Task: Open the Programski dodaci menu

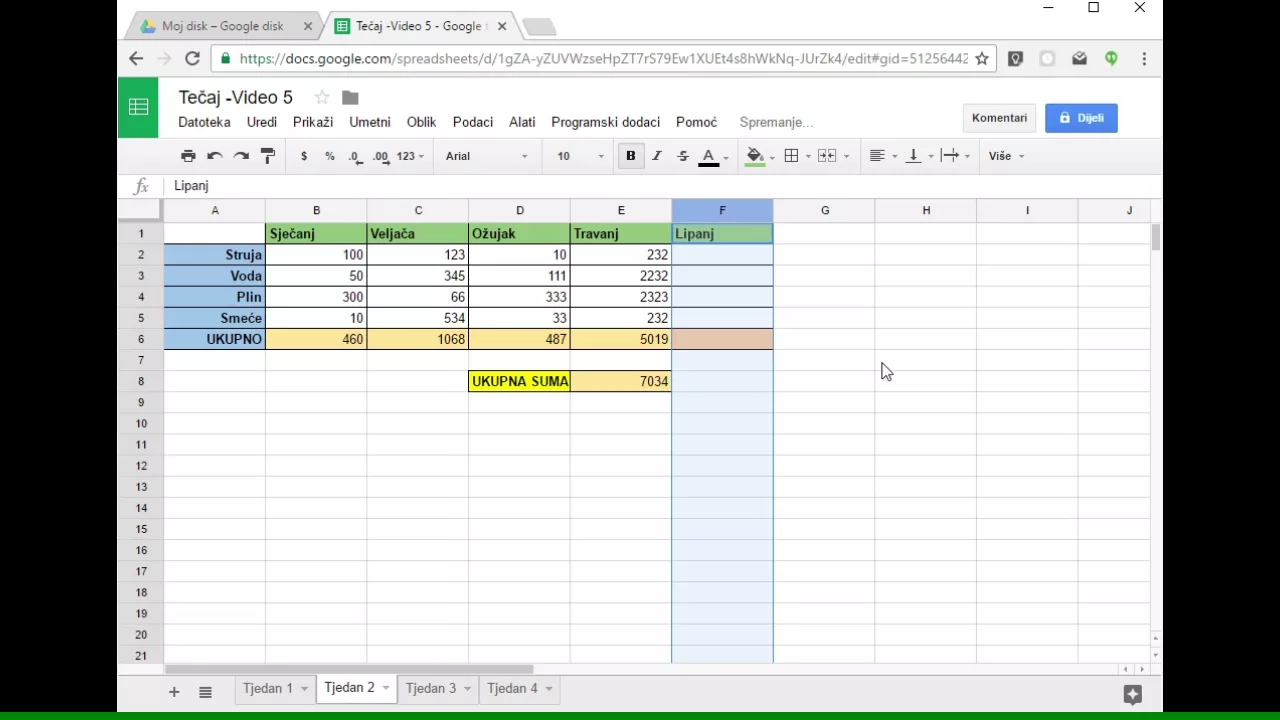Action: [x=606, y=122]
